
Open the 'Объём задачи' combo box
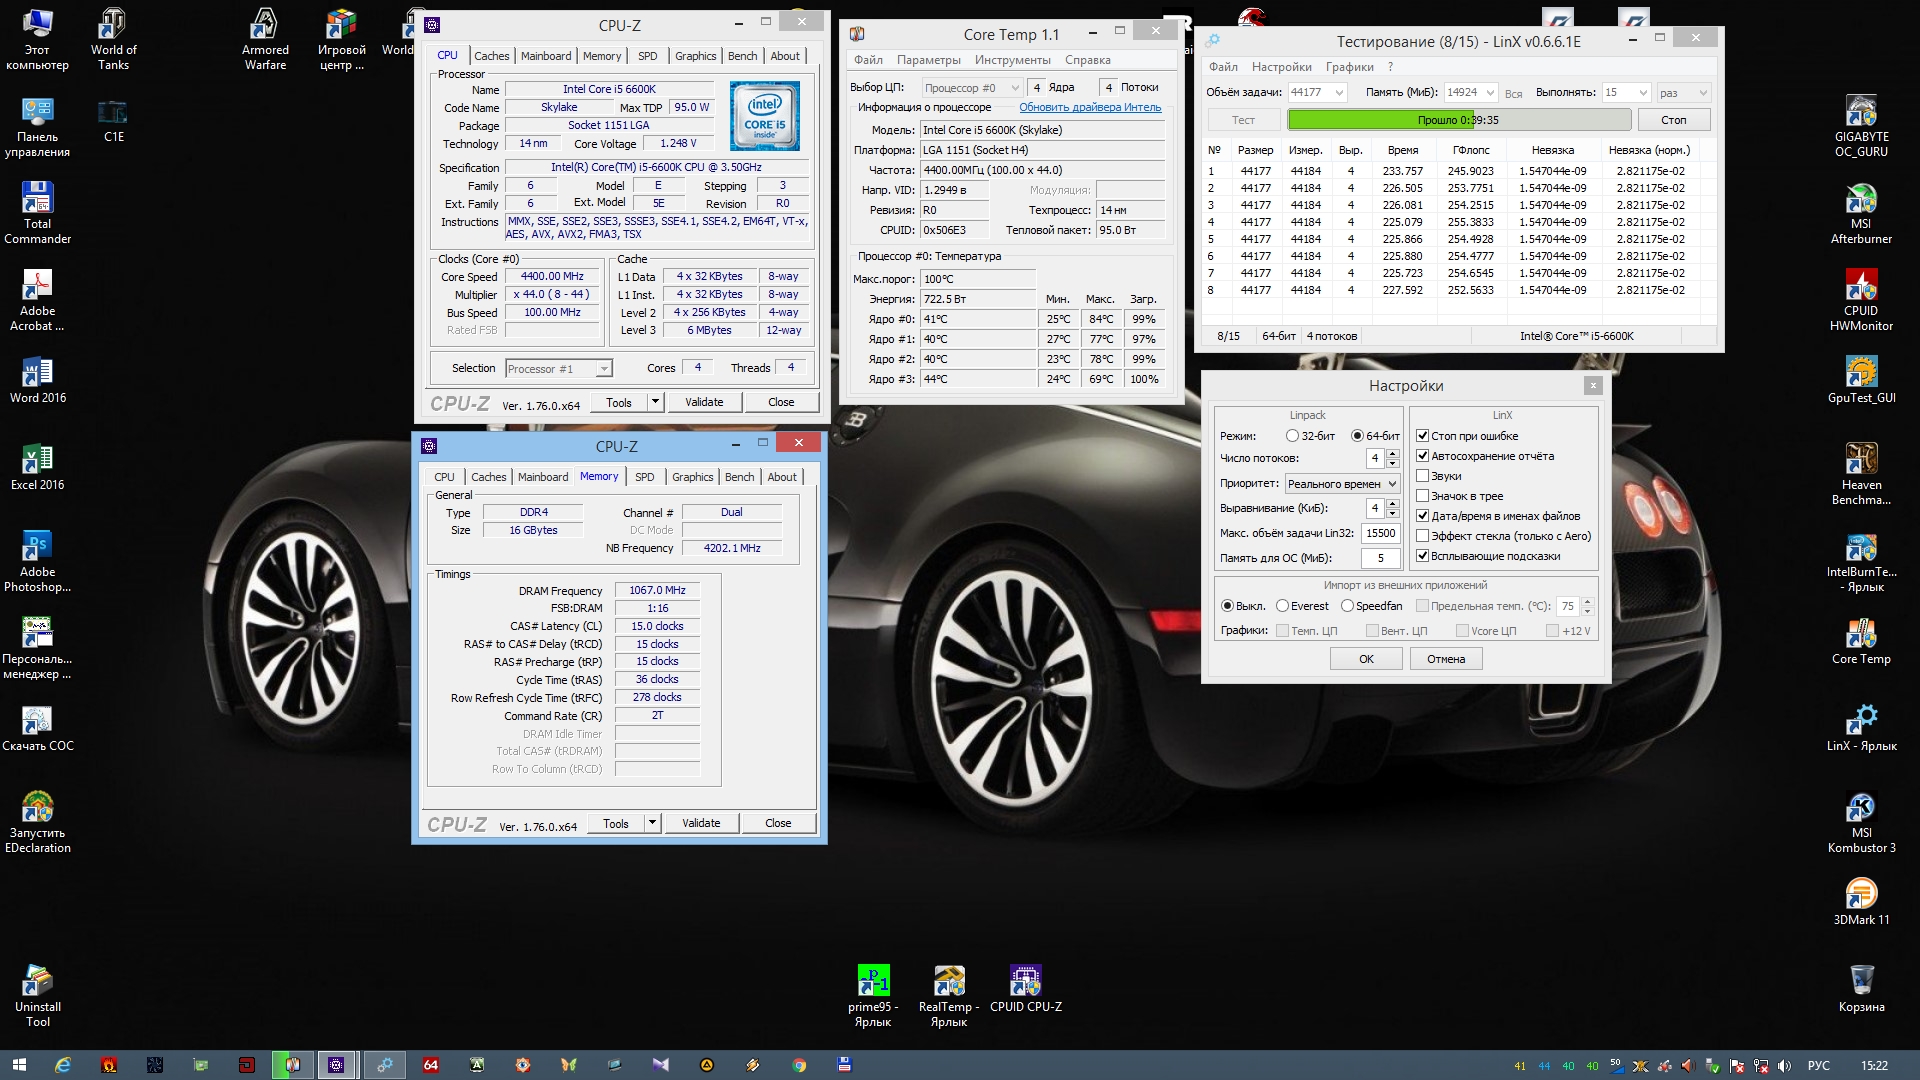[x=1338, y=93]
